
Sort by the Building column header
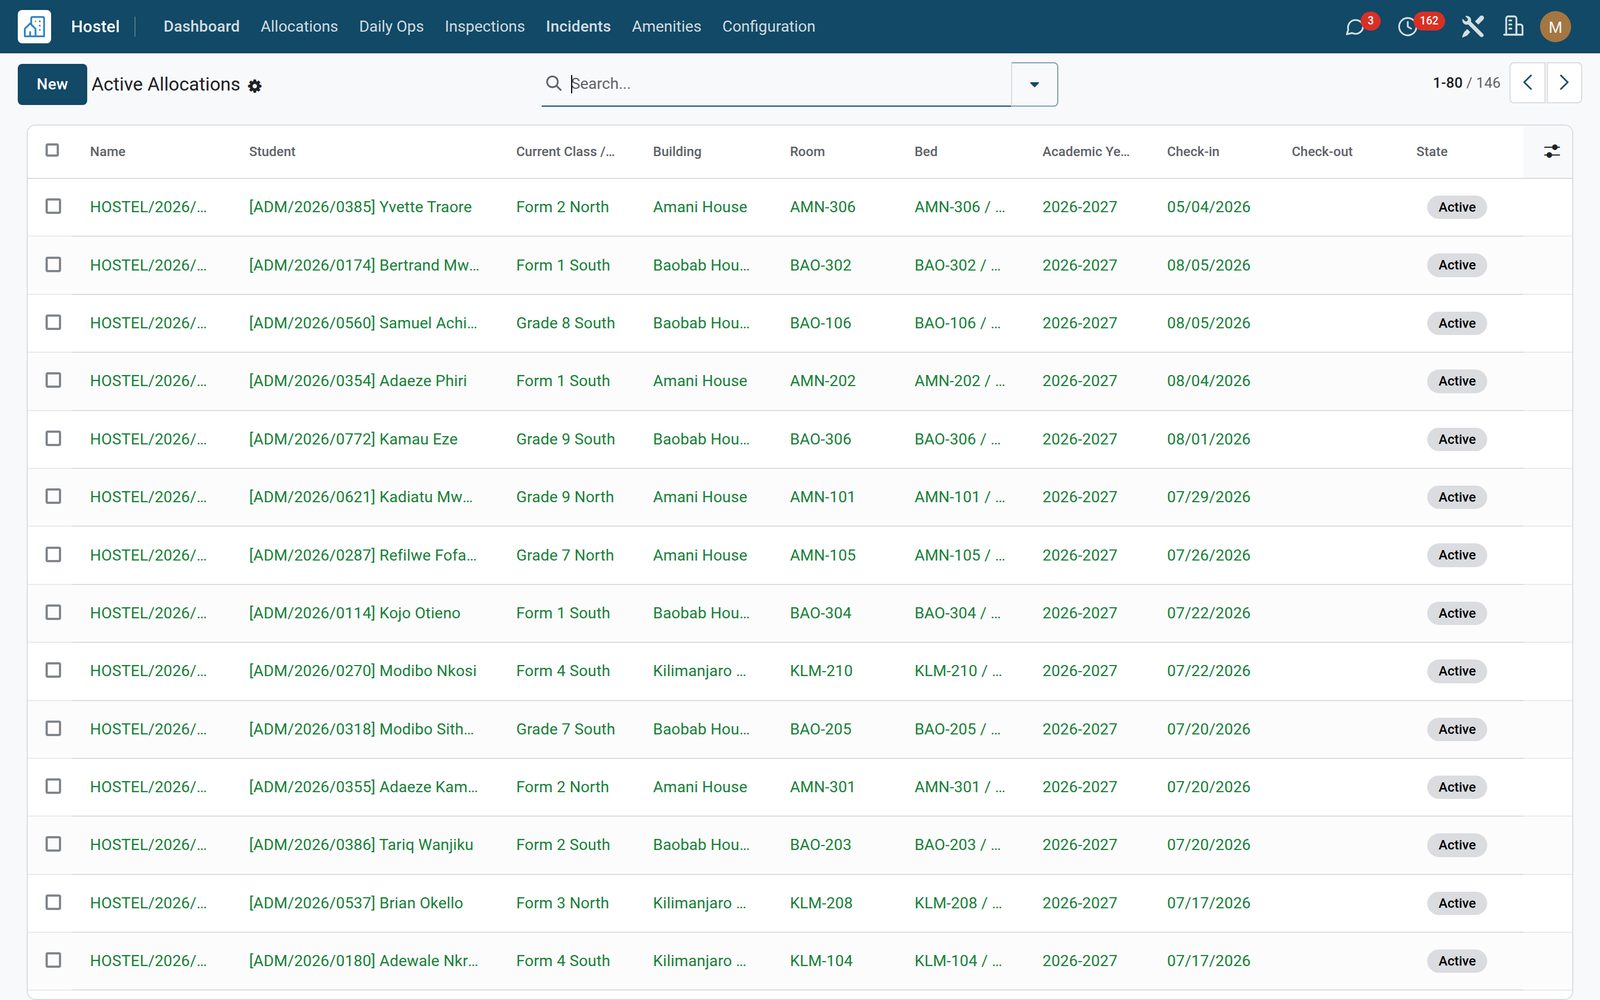point(677,151)
